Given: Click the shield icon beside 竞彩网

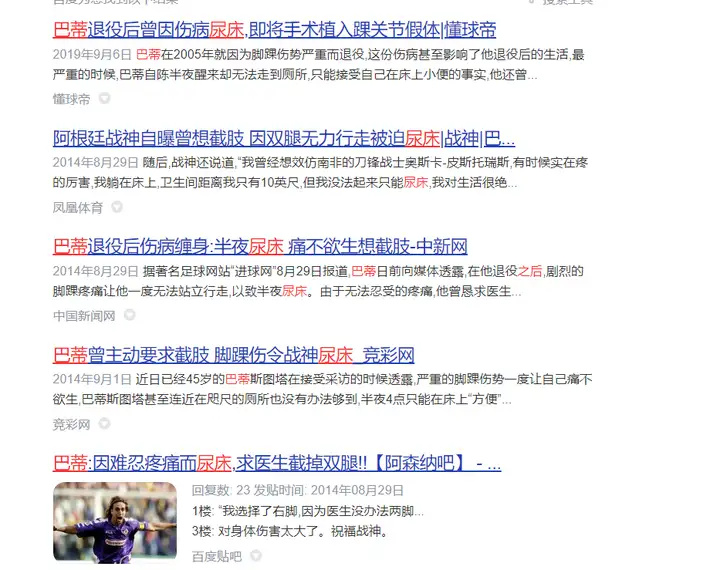Looking at the screenshot, I should [x=105, y=423].
